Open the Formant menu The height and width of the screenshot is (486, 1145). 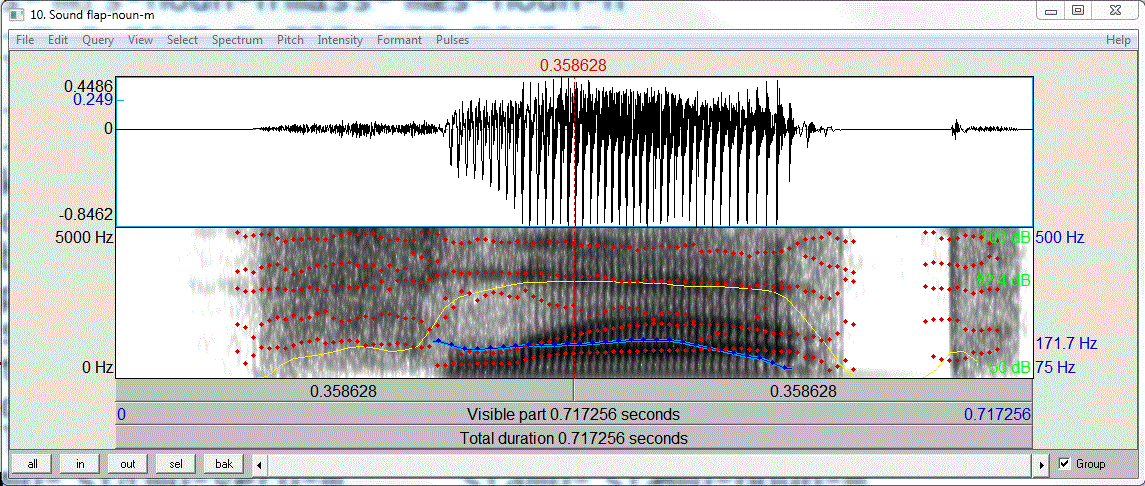click(x=399, y=40)
